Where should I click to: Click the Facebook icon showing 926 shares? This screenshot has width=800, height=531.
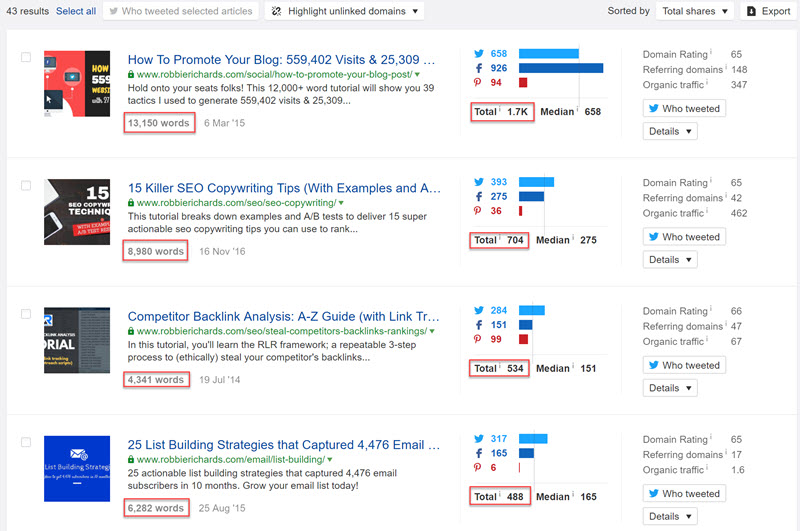point(477,68)
